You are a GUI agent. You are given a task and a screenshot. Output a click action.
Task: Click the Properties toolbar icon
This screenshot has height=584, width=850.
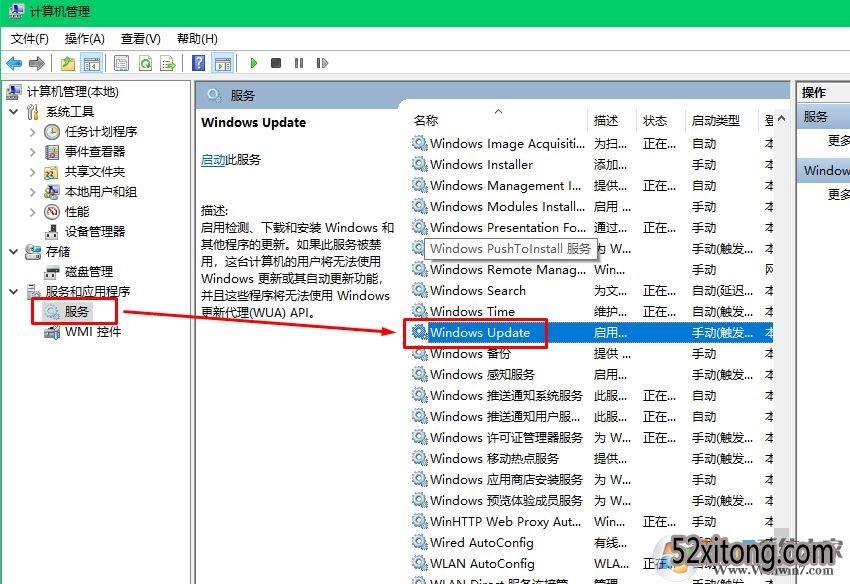click(121, 63)
